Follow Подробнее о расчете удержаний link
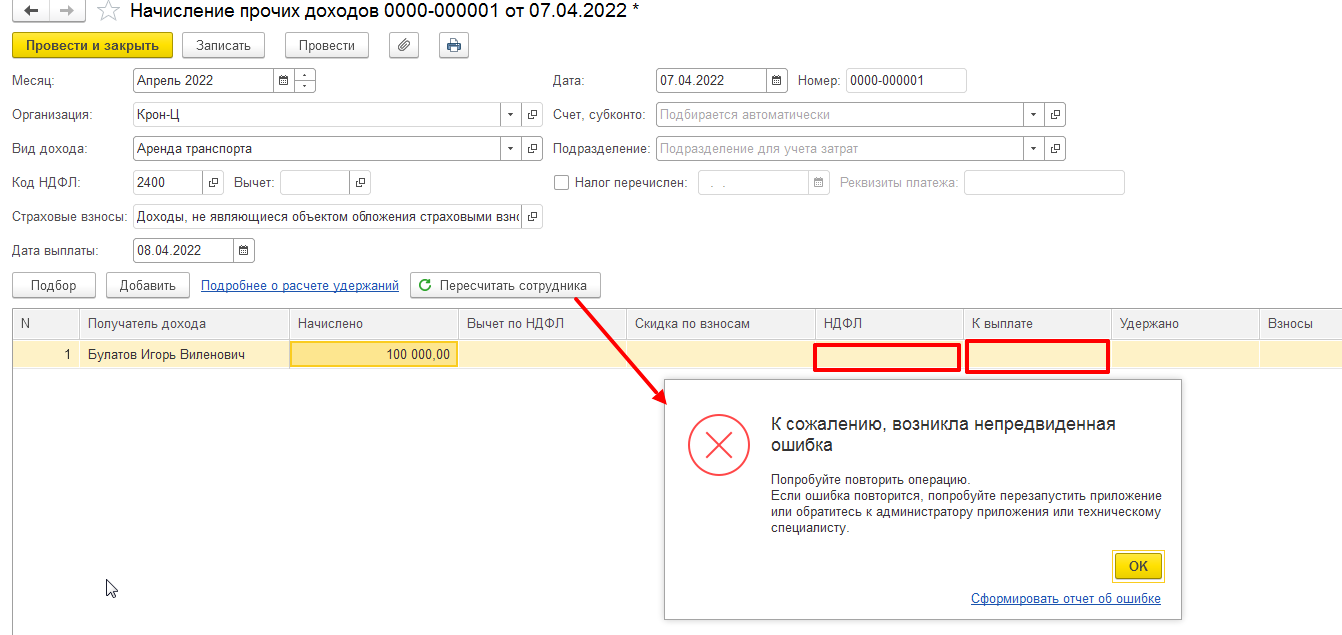Viewport: 1342px width, 635px height. [299, 286]
